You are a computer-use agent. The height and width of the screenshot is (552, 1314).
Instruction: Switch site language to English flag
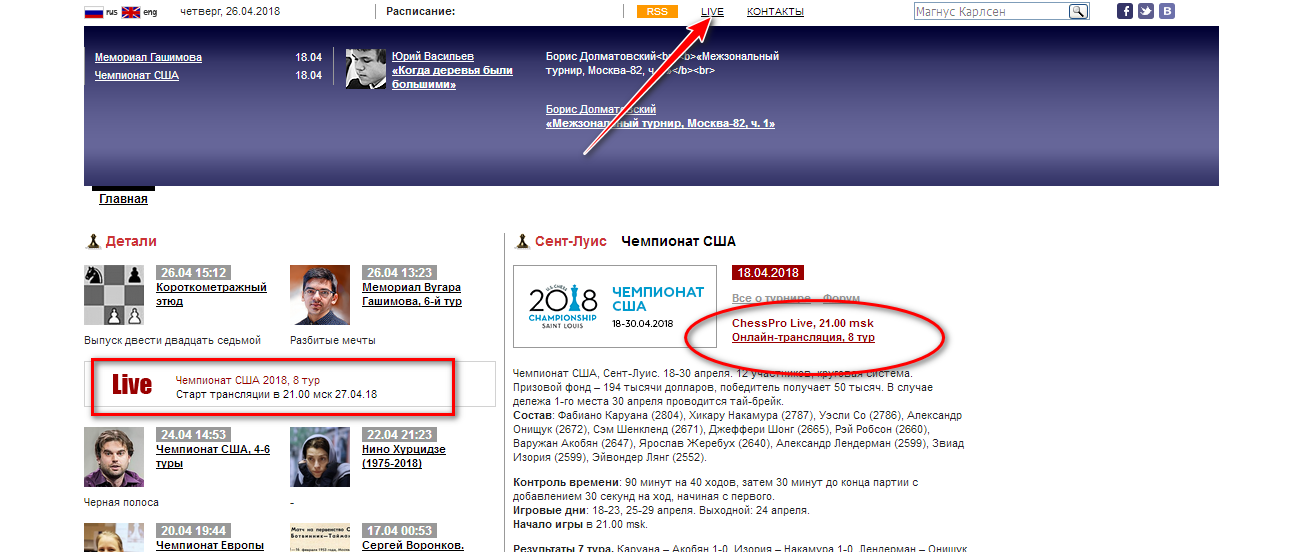coord(129,12)
